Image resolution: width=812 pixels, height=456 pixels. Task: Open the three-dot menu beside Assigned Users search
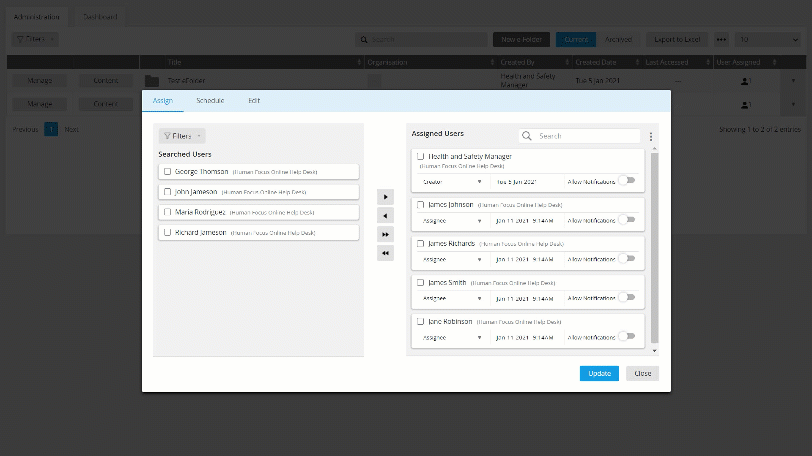click(651, 136)
